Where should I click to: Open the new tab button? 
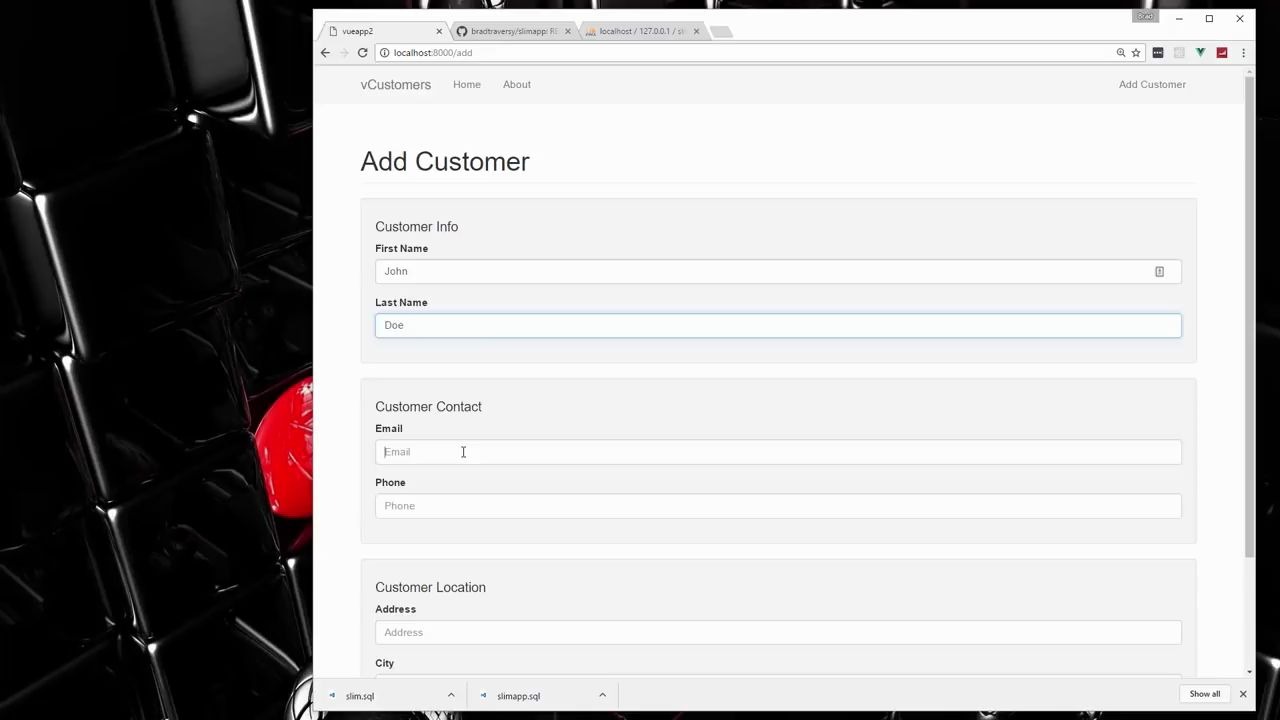click(721, 32)
